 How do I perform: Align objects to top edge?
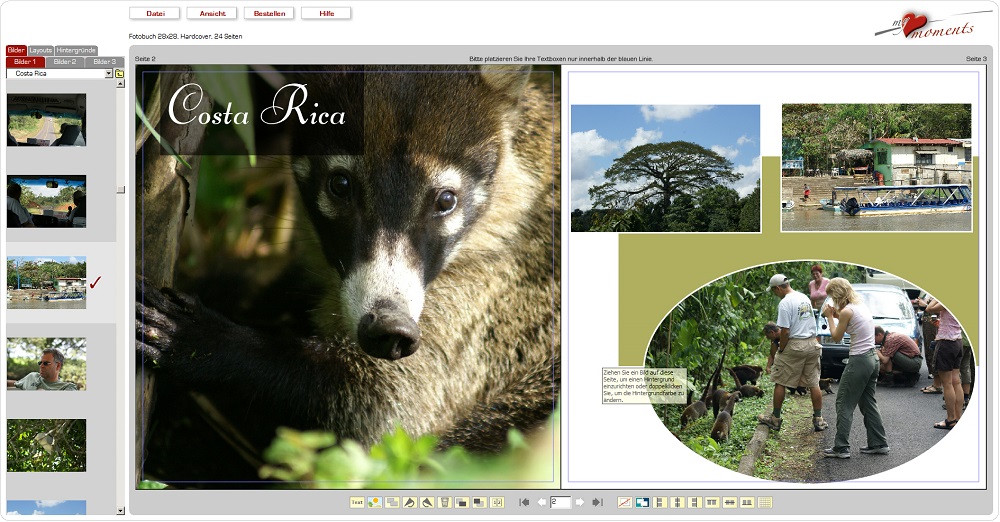[712, 503]
